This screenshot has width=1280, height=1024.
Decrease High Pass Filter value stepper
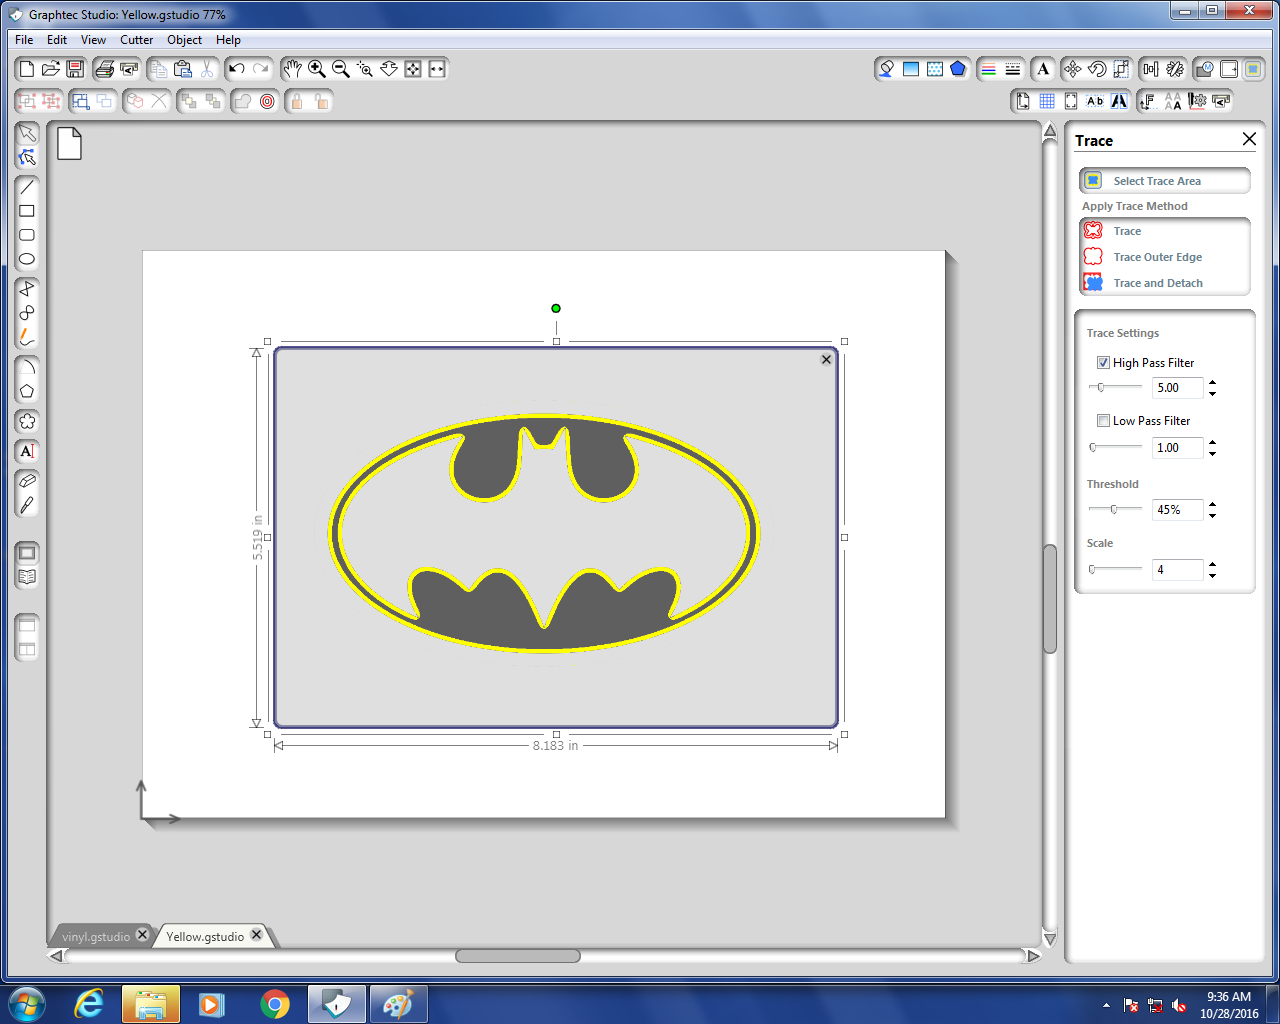point(1212,393)
